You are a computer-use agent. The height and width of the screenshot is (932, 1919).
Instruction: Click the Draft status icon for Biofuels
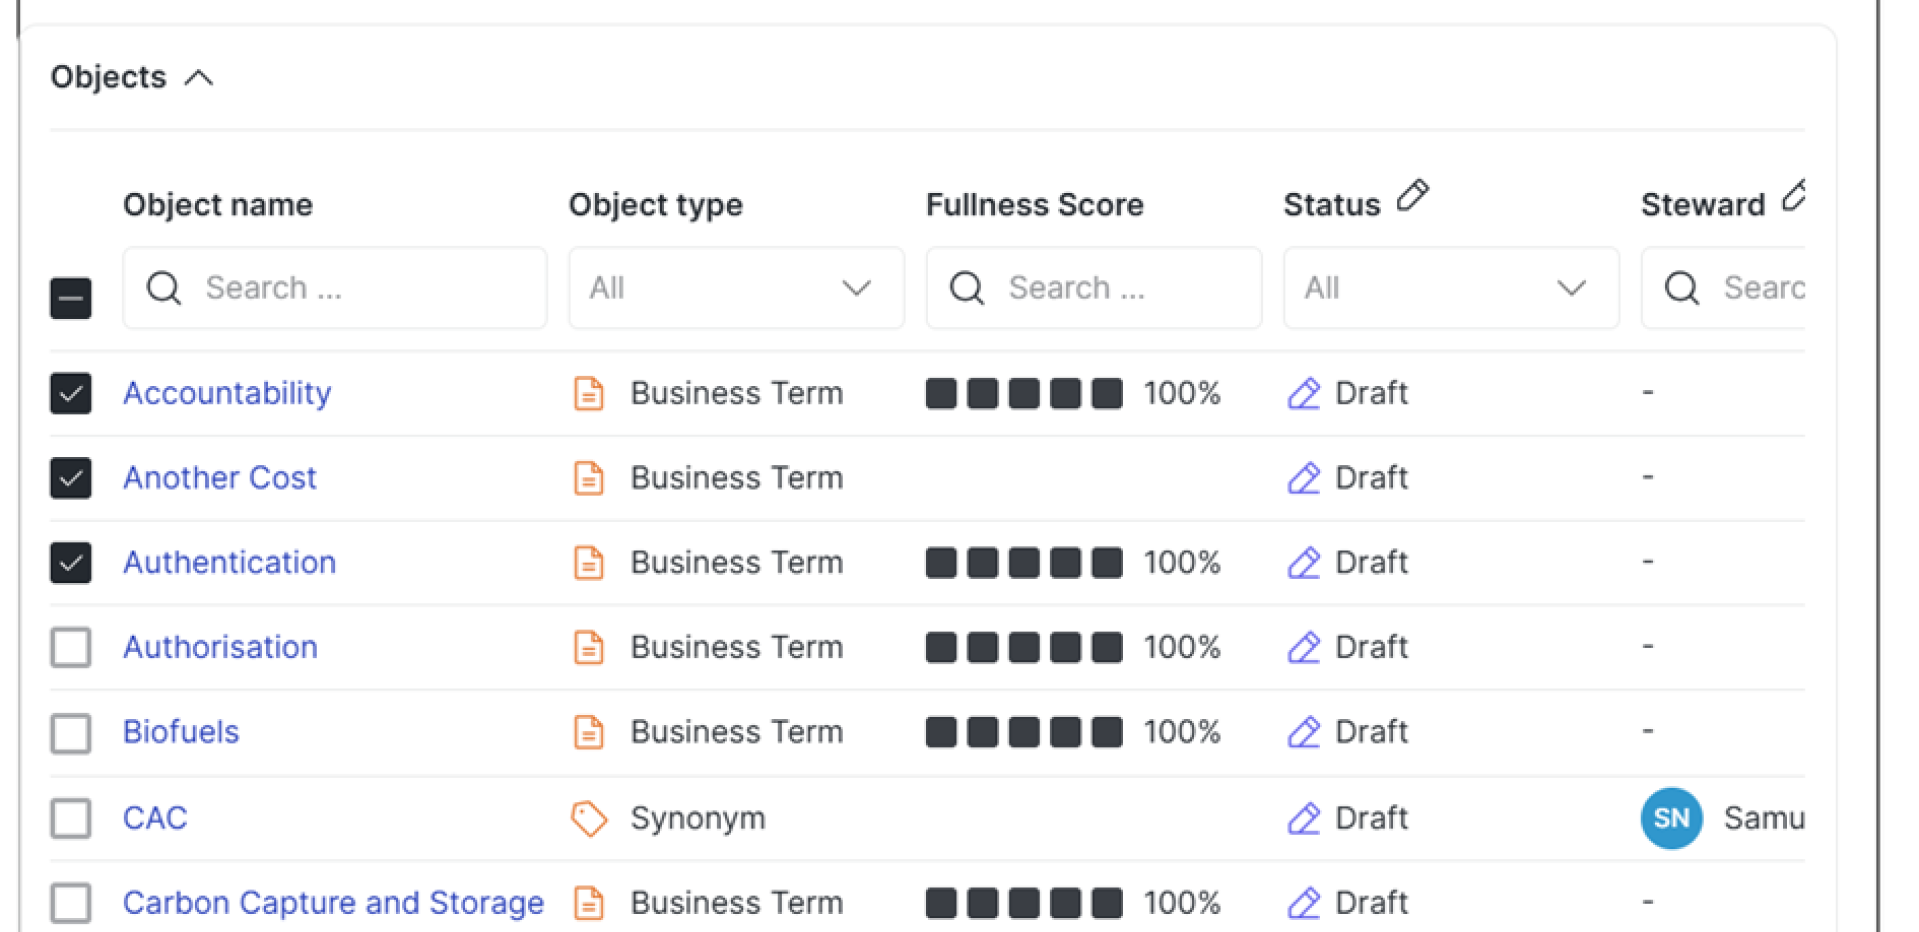point(1303,733)
